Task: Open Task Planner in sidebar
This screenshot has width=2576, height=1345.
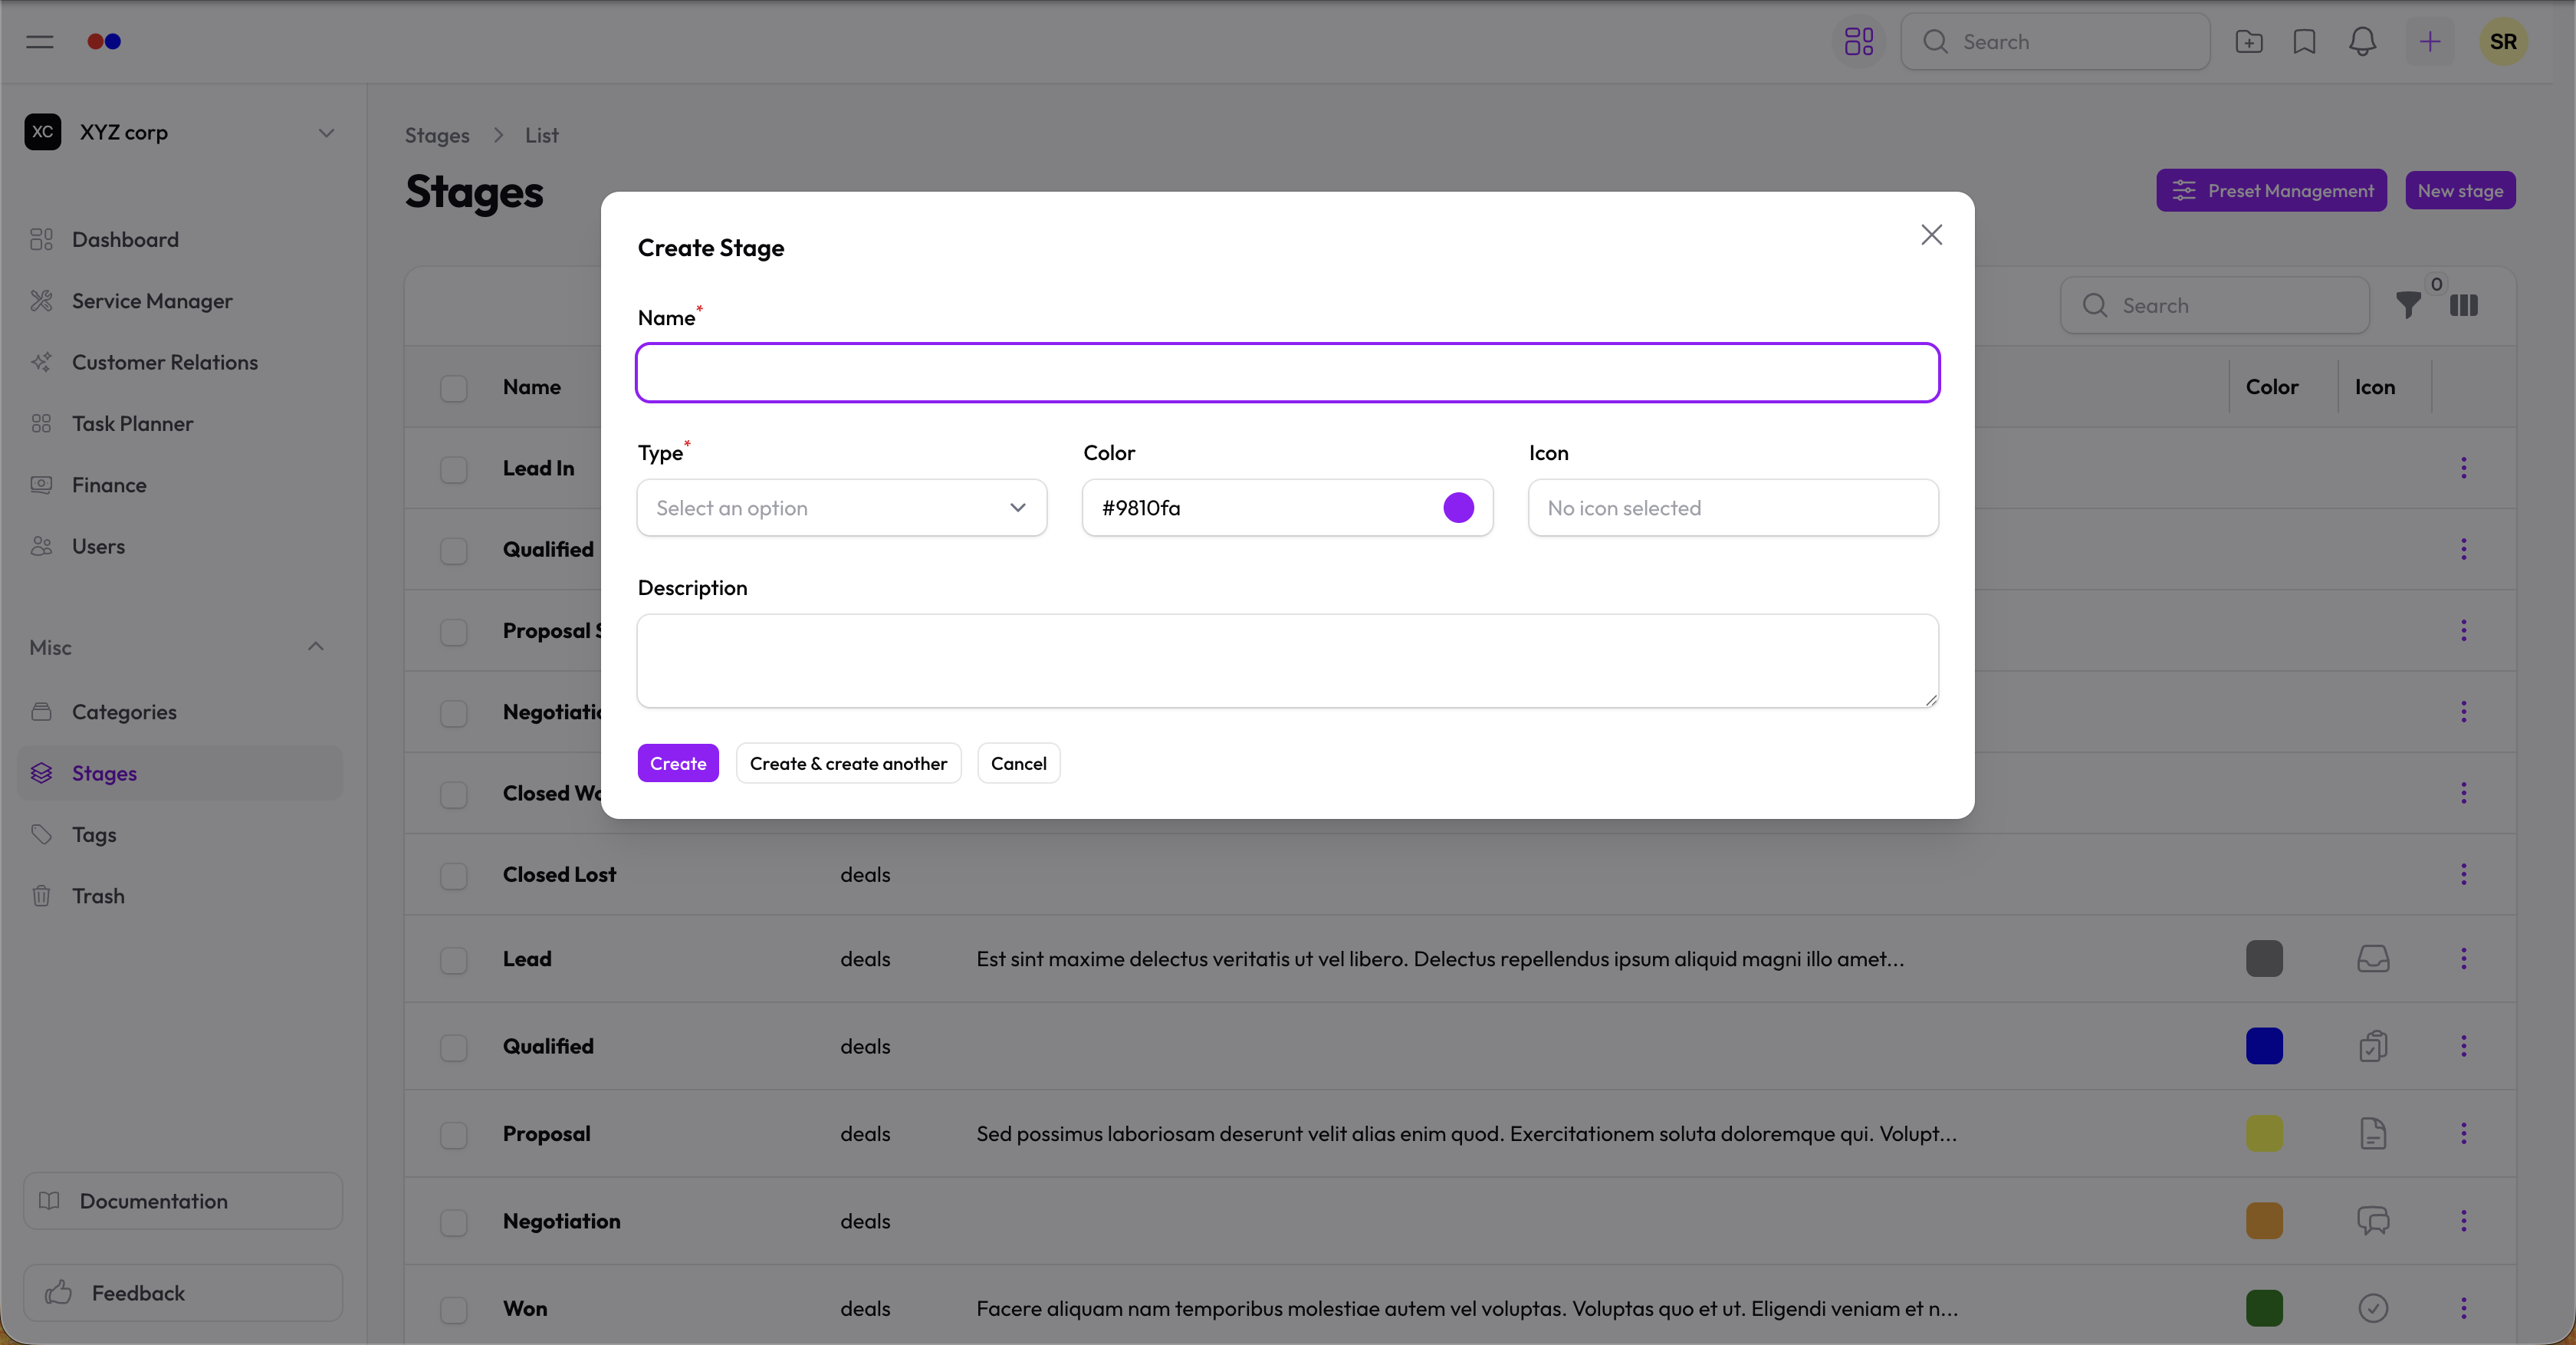Action: pos(180,423)
